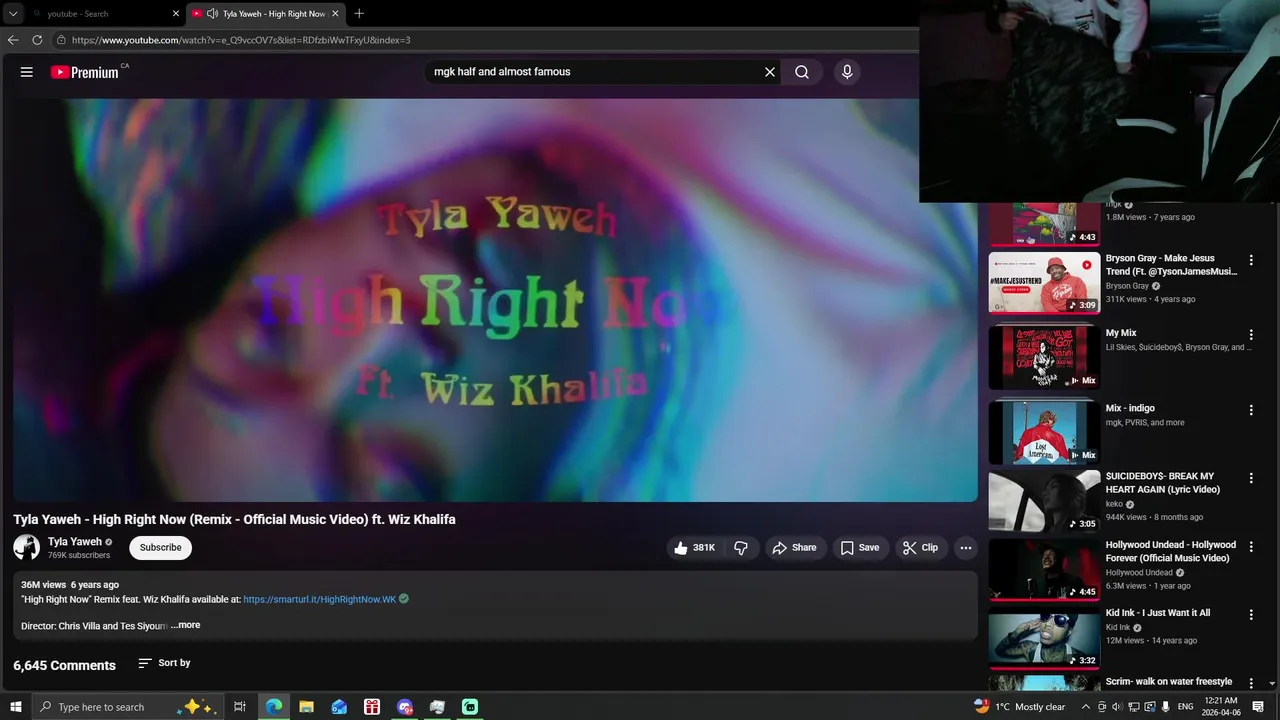Mute the tab via speaker icon

212,14
